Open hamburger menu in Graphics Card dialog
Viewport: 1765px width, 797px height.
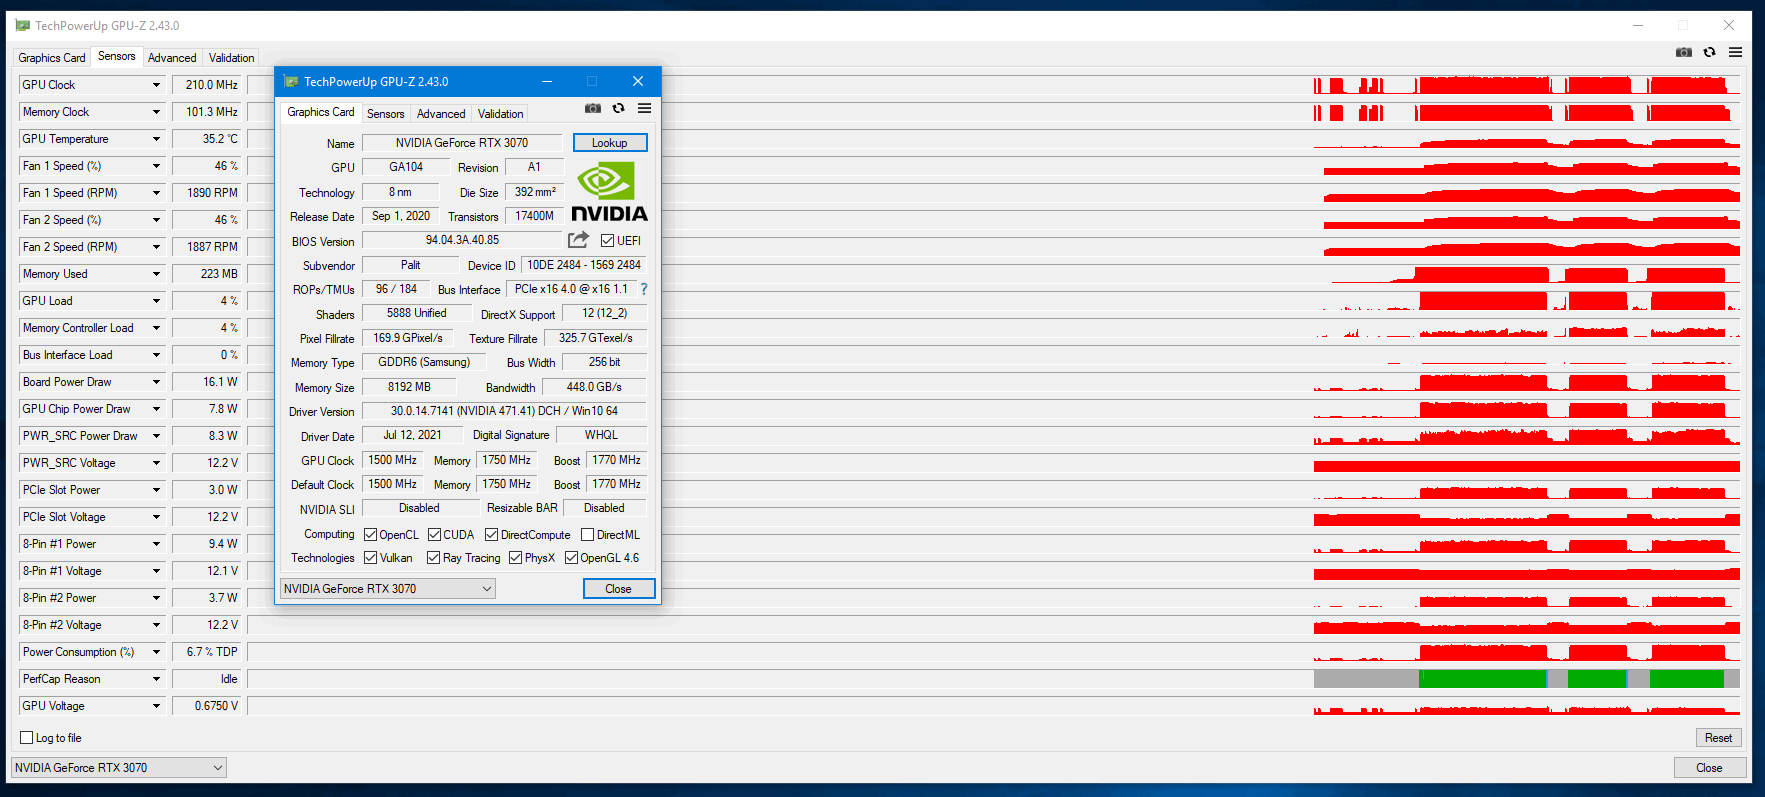tap(644, 108)
